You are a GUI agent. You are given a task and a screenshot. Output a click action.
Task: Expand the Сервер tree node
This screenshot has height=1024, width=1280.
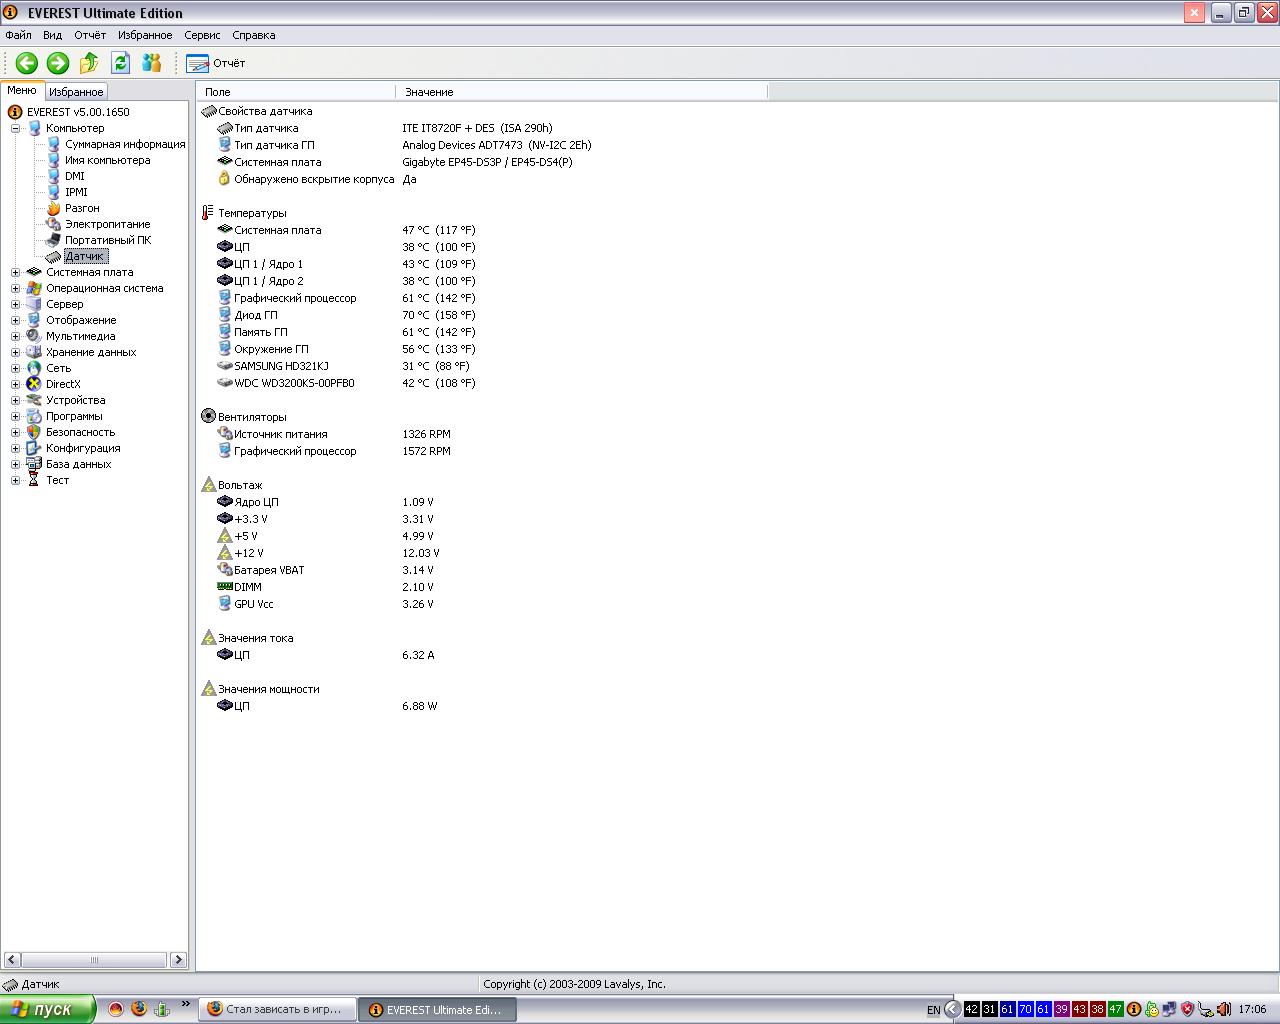(x=15, y=304)
